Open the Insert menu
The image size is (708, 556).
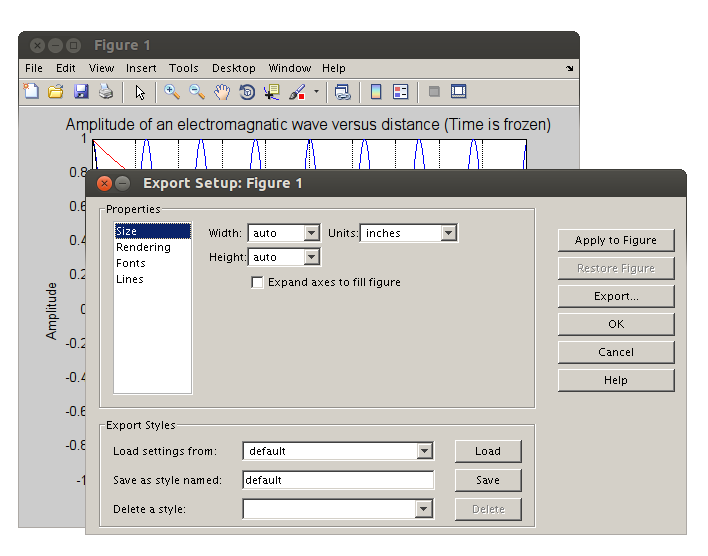(141, 68)
